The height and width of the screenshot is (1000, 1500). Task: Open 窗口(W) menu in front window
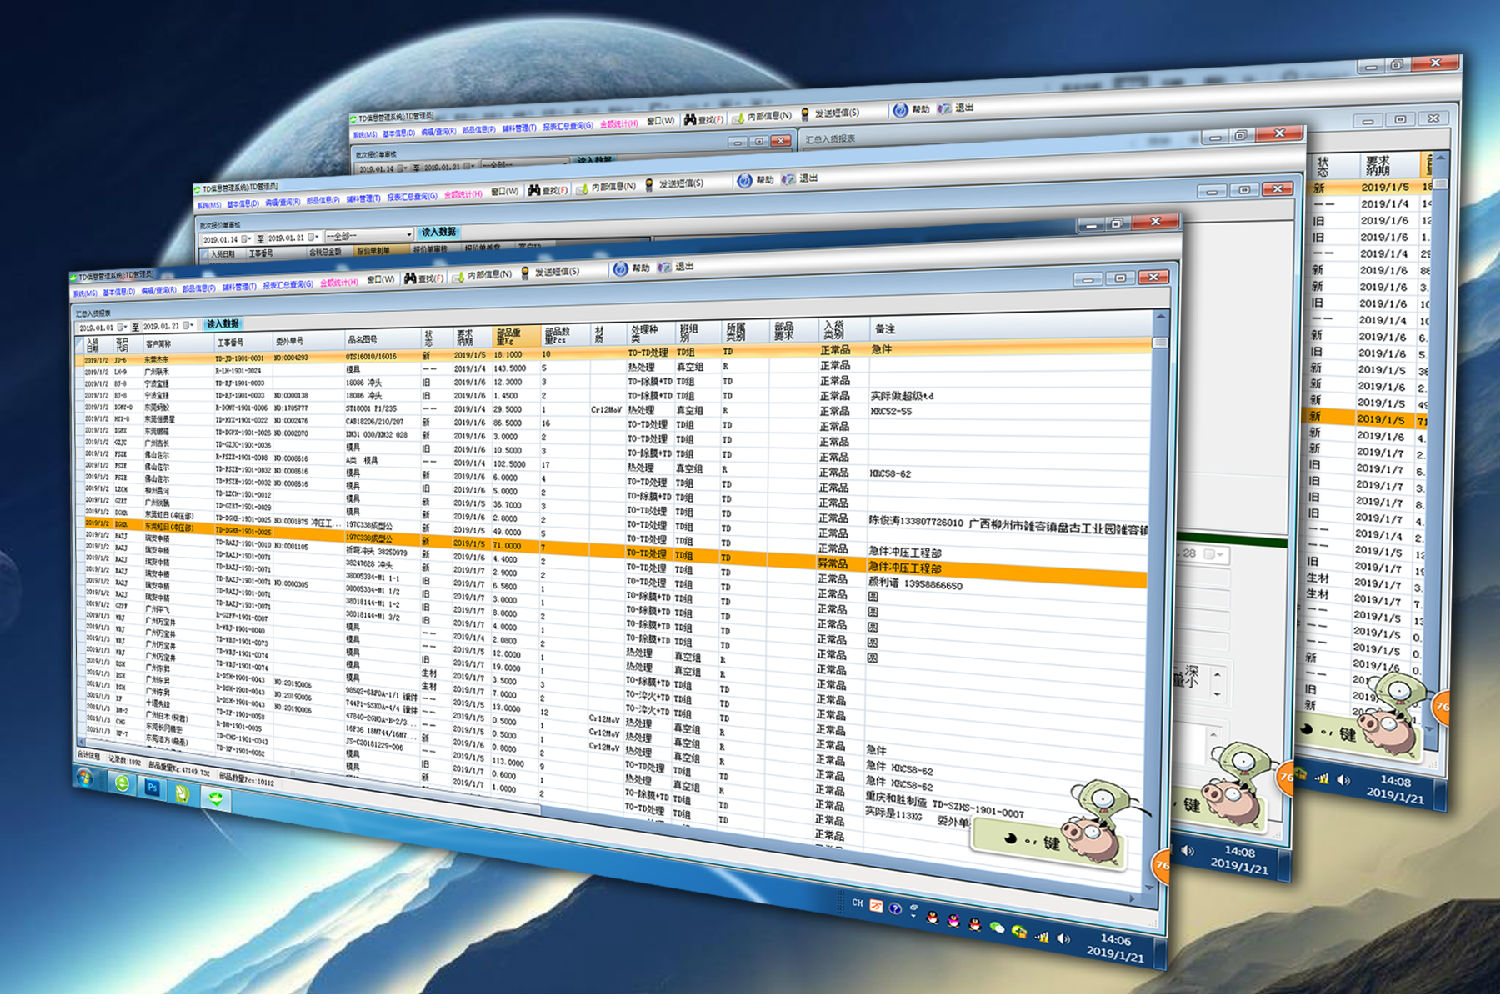381,280
